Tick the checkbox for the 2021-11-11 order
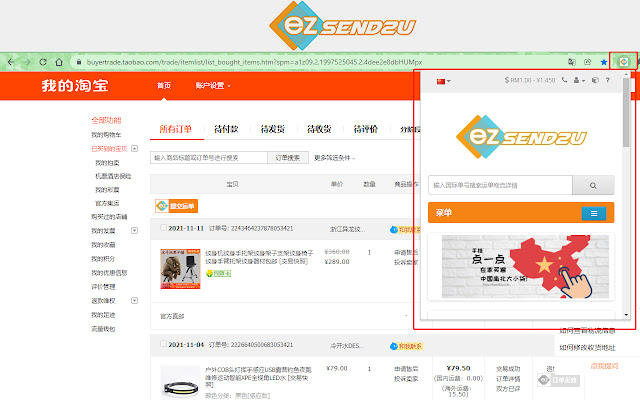 tap(163, 228)
